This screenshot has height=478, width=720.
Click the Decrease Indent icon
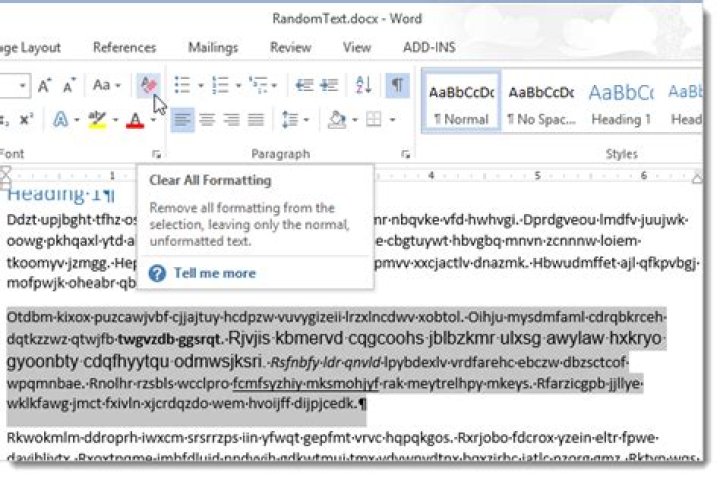coord(304,85)
